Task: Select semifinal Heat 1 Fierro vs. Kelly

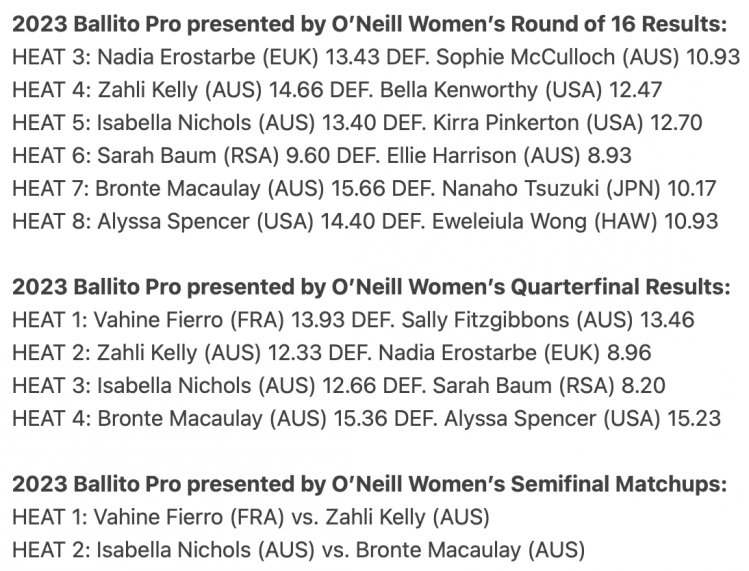Action: point(251,517)
